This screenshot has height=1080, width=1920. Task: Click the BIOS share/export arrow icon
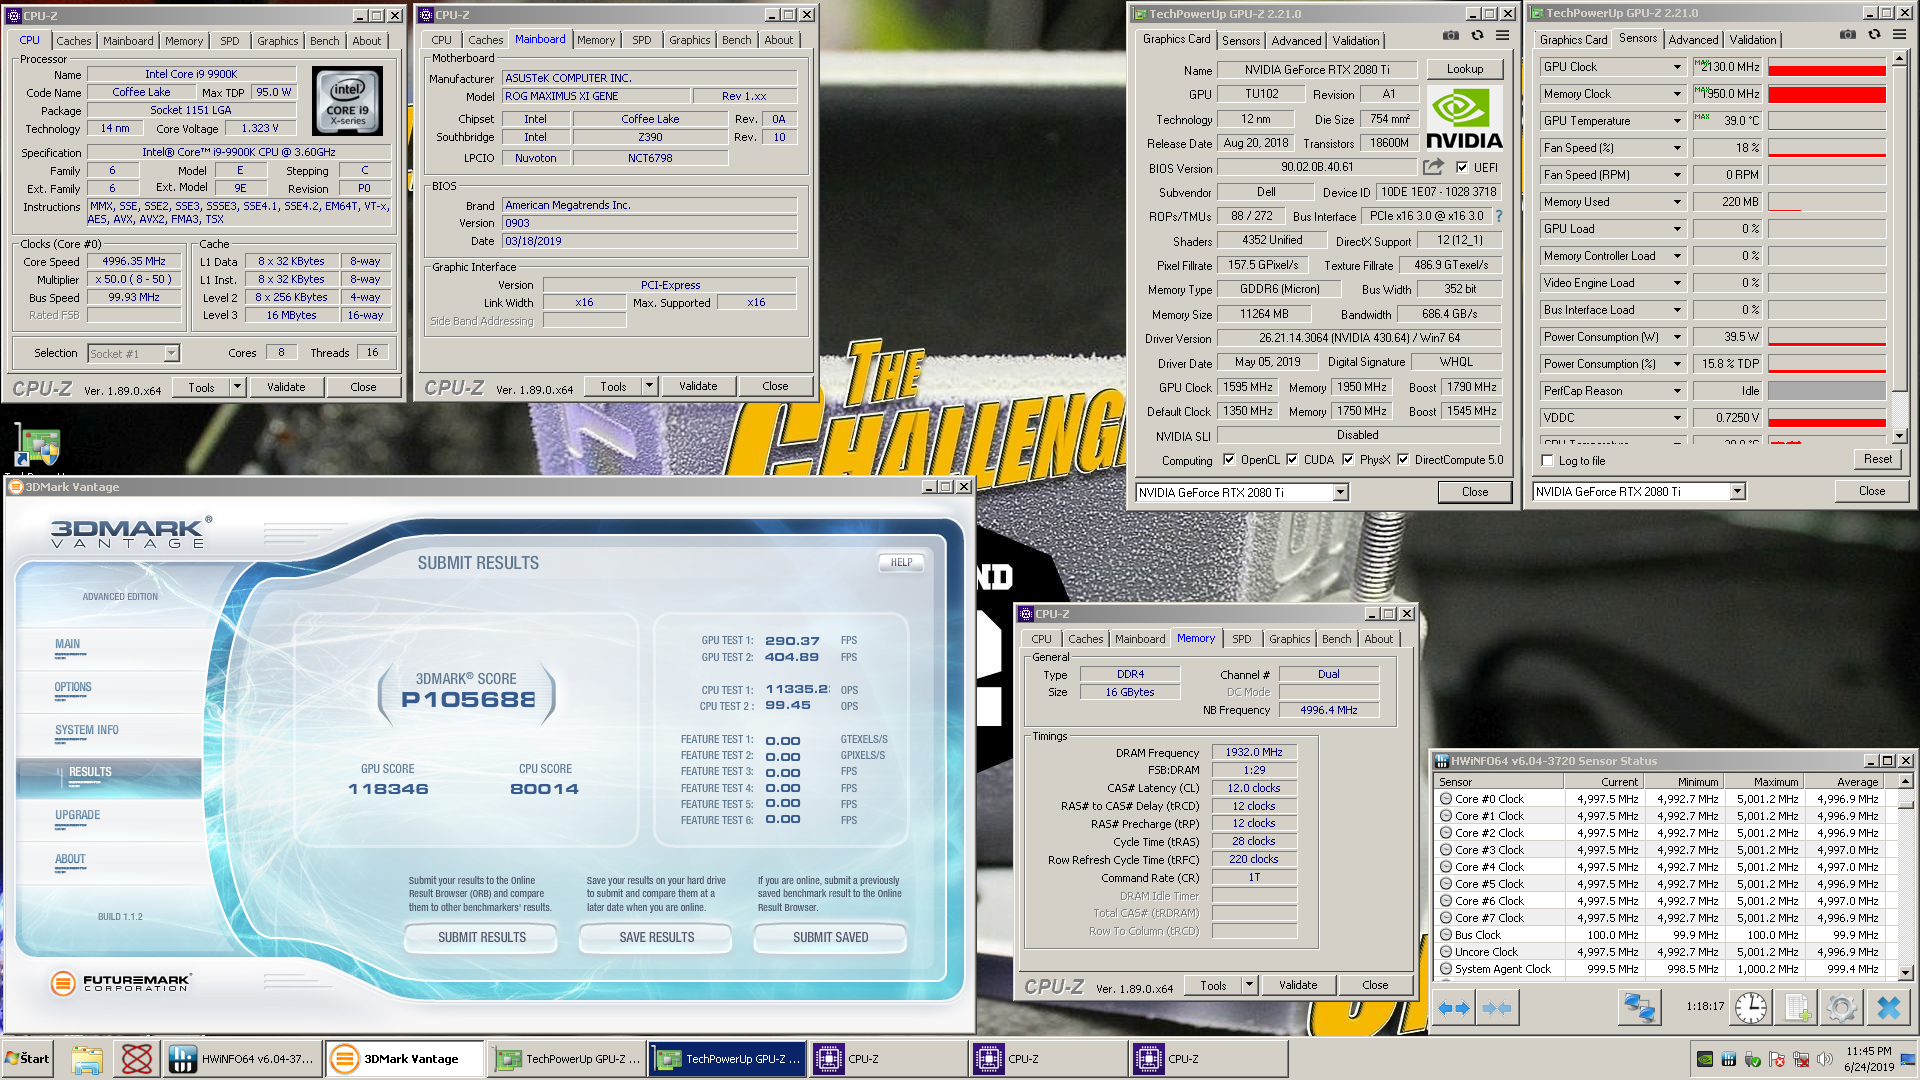click(1434, 167)
